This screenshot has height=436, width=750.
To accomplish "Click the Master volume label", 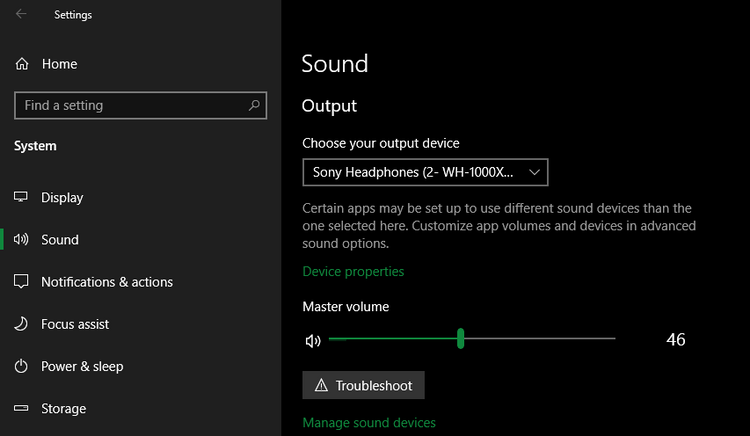I will (345, 306).
